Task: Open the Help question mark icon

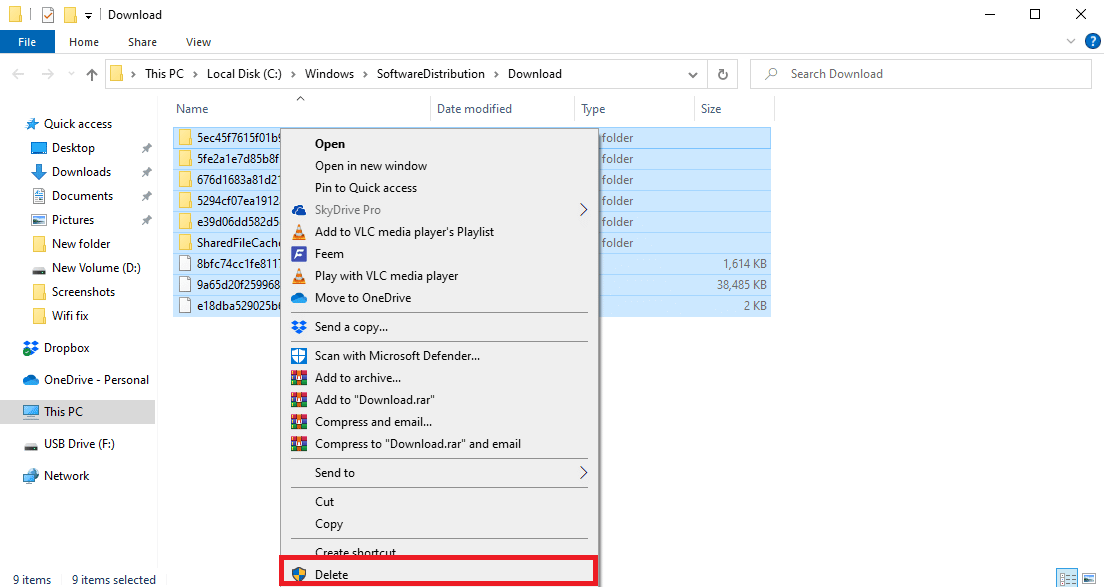Action: click(1092, 42)
